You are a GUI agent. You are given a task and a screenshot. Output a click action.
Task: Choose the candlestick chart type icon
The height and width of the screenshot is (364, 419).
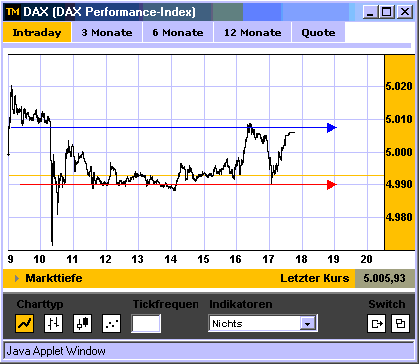[x=82, y=323]
